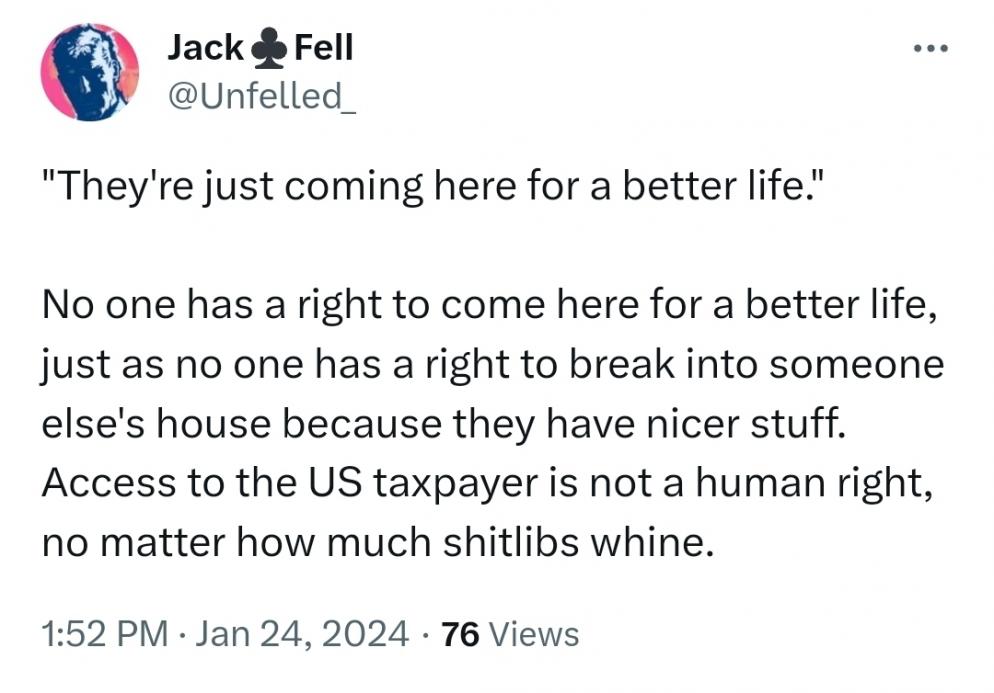Click the "Views" label

534,635
